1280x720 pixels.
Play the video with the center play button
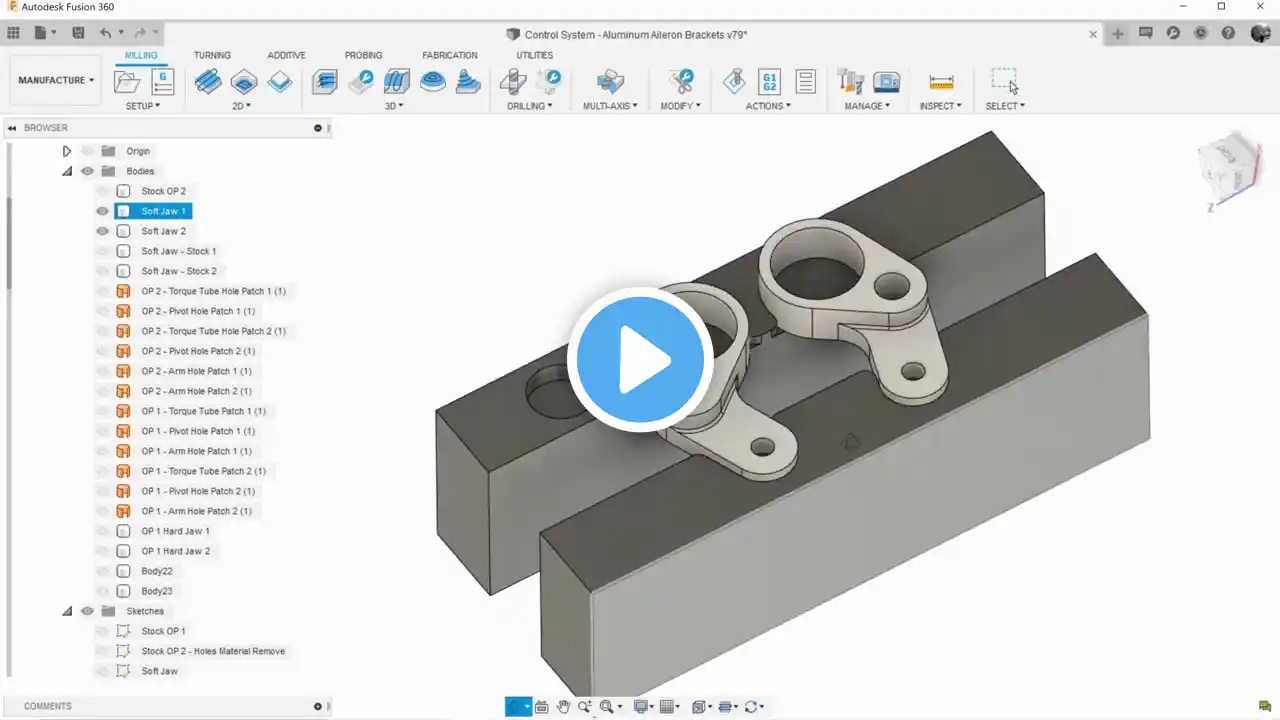pos(640,360)
